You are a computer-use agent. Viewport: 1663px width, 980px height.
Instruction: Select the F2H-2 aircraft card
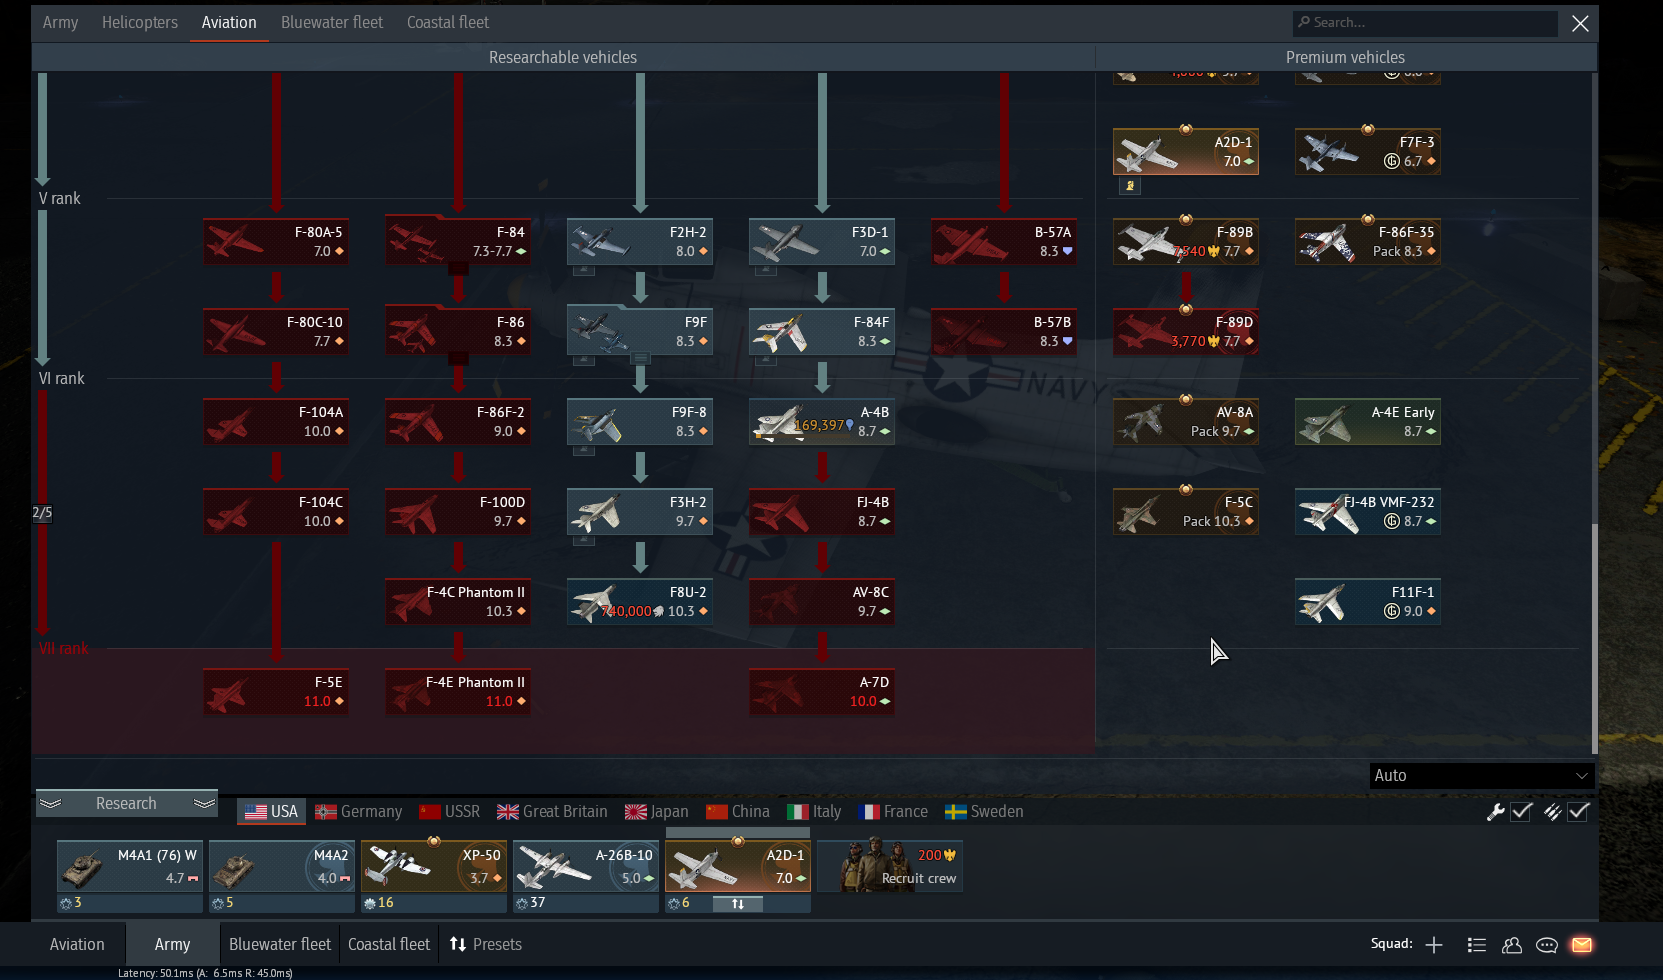tap(640, 242)
